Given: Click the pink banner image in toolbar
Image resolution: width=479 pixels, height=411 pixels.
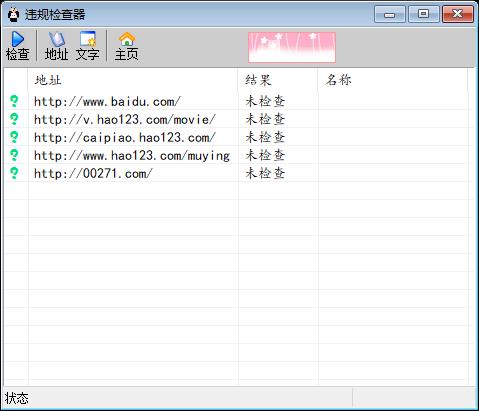Looking at the screenshot, I should tap(292, 47).
